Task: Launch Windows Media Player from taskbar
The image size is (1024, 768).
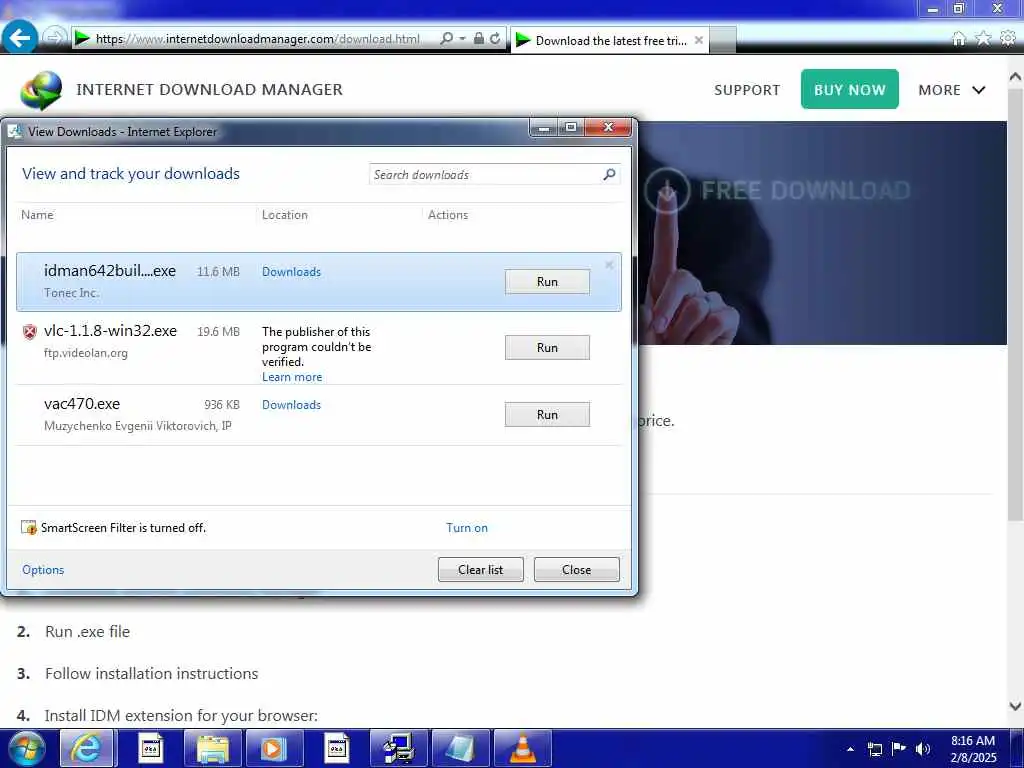Action: [x=274, y=748]
